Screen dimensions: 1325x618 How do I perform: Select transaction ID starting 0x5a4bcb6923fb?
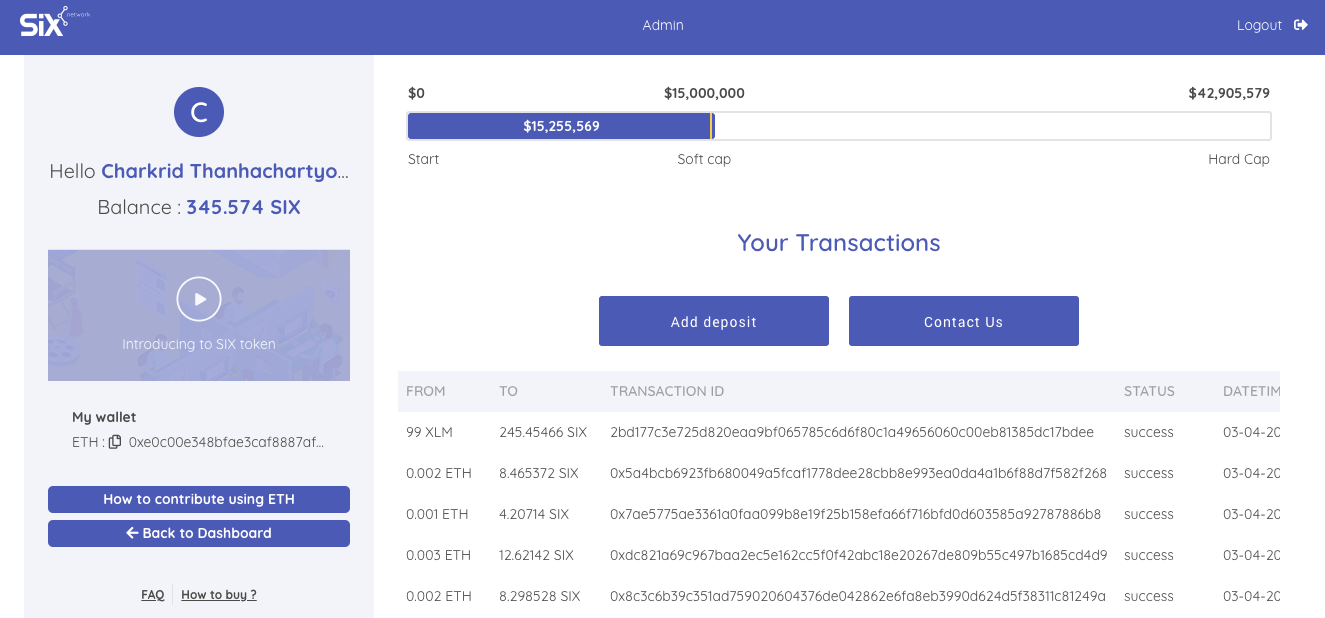pyautogui.click(x=859, y=473)
